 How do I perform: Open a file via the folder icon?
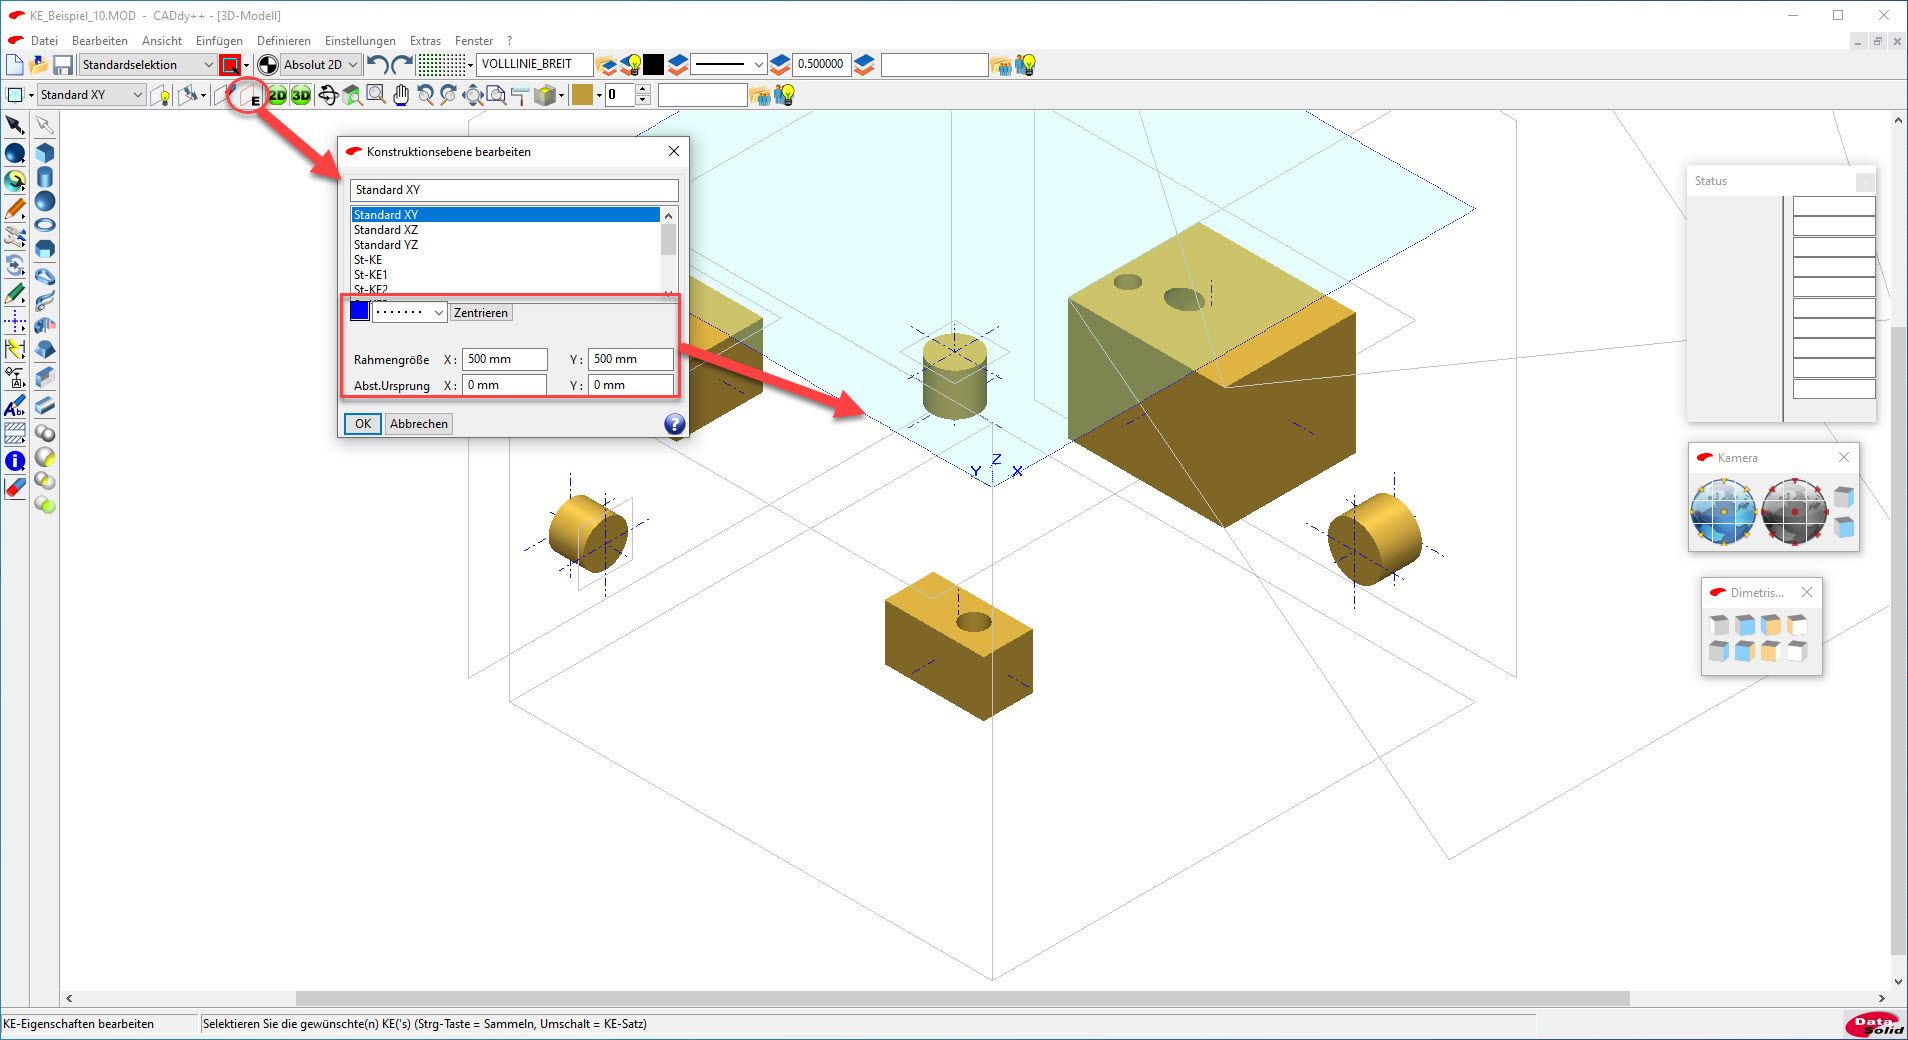[38, 65]
